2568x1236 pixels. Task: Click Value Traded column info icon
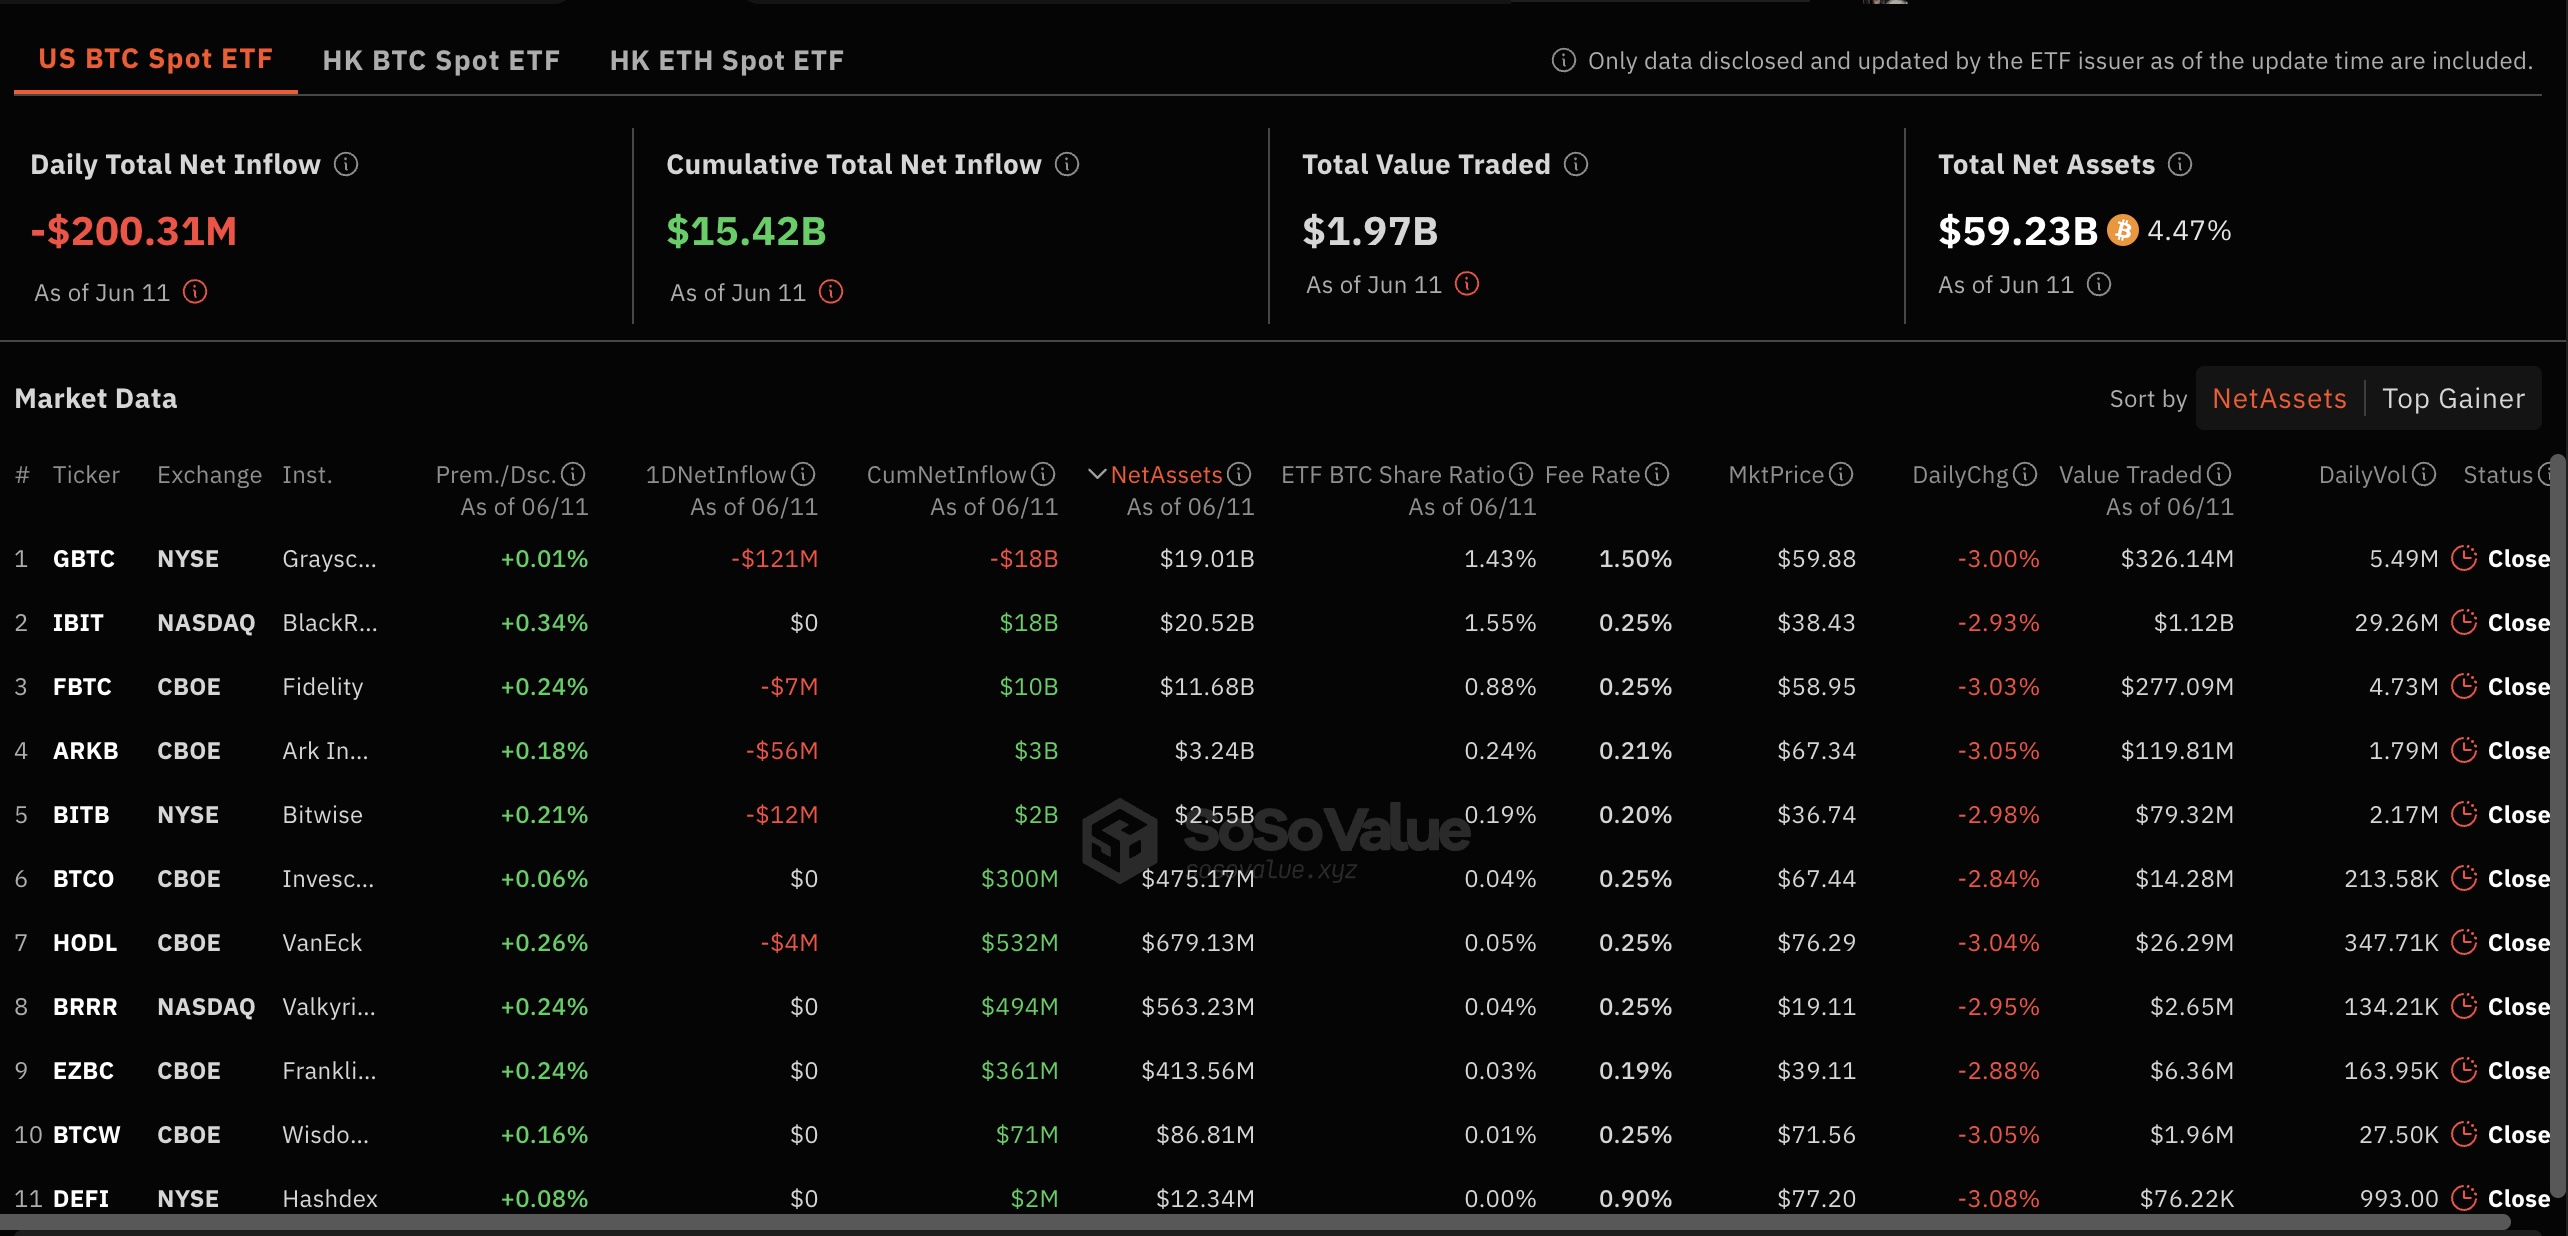2219,474
